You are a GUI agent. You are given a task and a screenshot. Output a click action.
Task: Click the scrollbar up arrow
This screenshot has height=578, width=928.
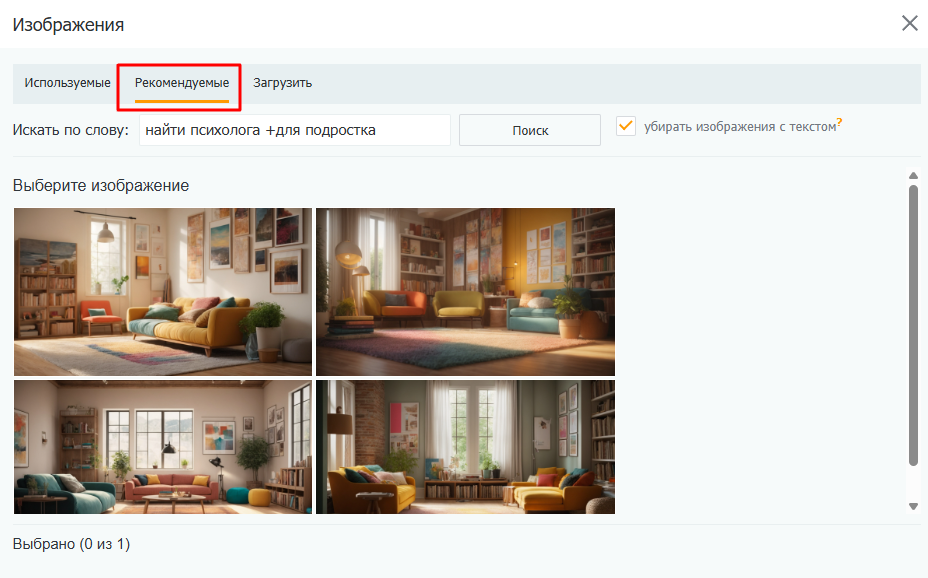point(913,176)
